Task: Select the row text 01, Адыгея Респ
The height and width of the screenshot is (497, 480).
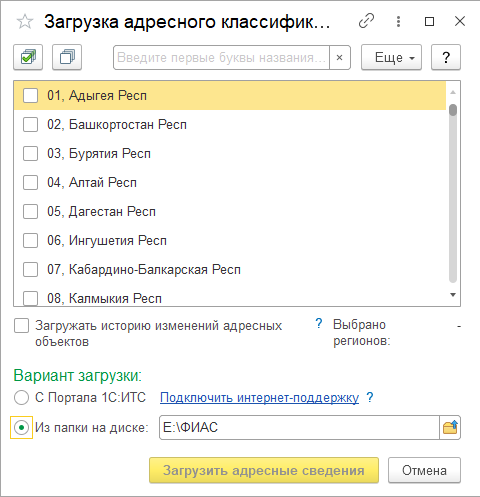Action: pyautogui.click(x=97, y=96)
